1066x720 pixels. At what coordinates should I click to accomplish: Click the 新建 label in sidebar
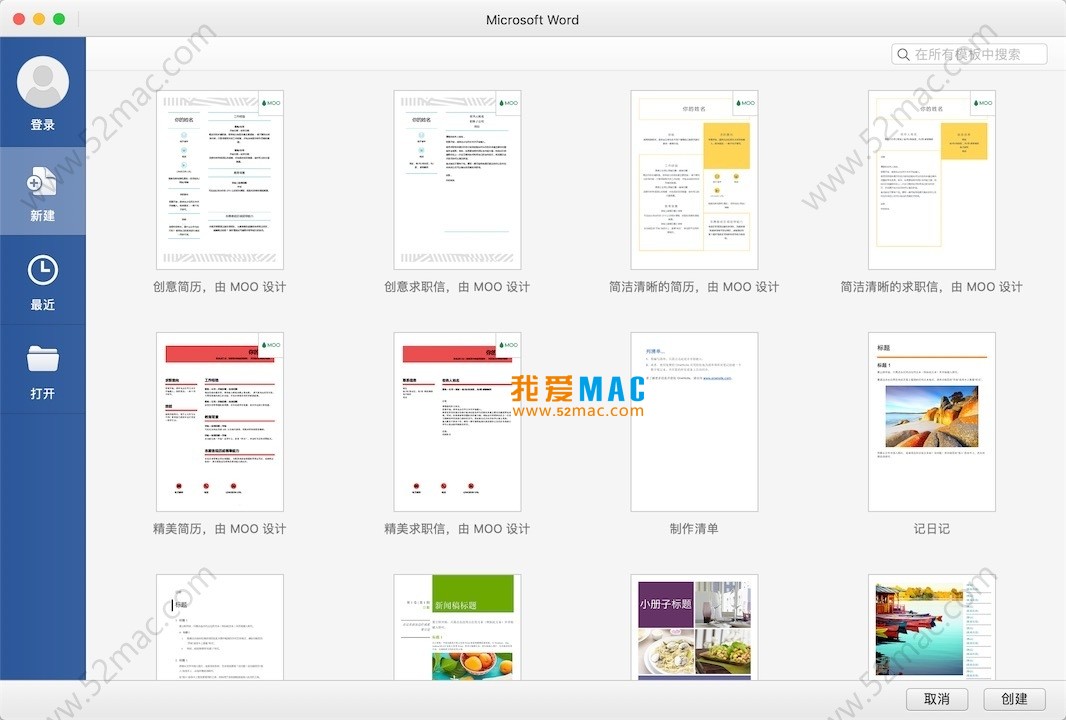43,216
